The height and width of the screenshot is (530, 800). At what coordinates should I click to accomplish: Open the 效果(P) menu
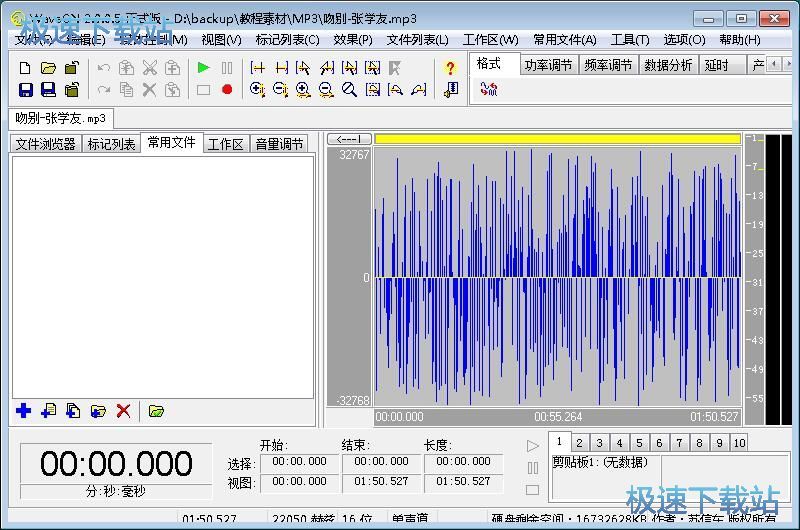pos(352,40)
